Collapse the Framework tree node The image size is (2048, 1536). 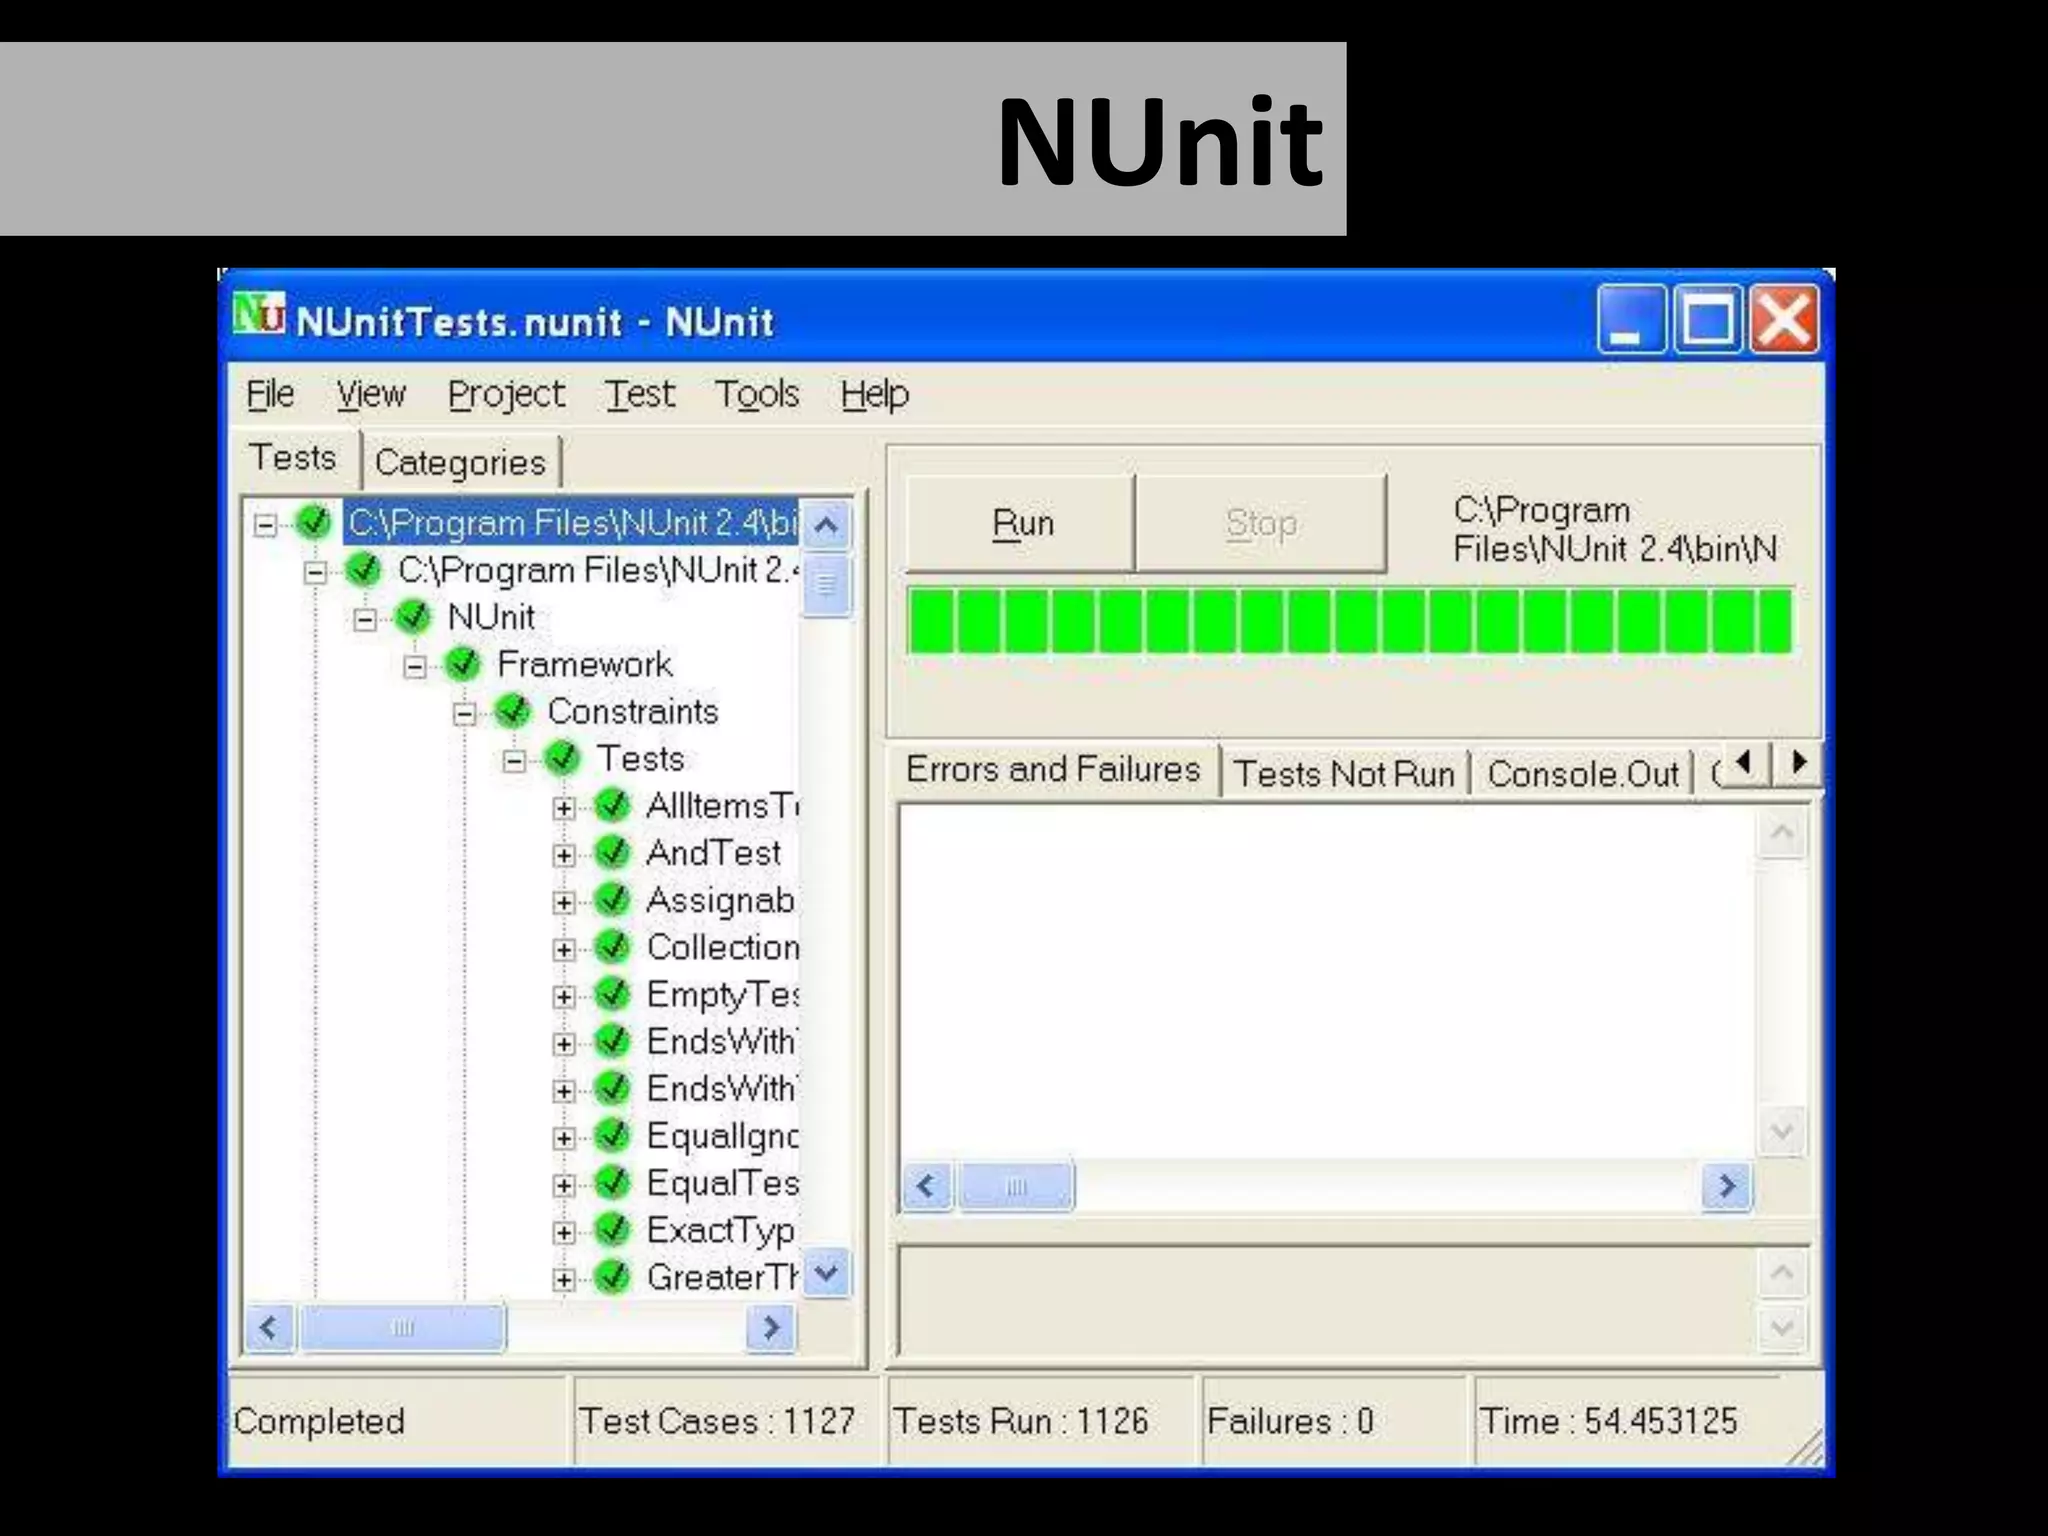[x=415, y=667]
